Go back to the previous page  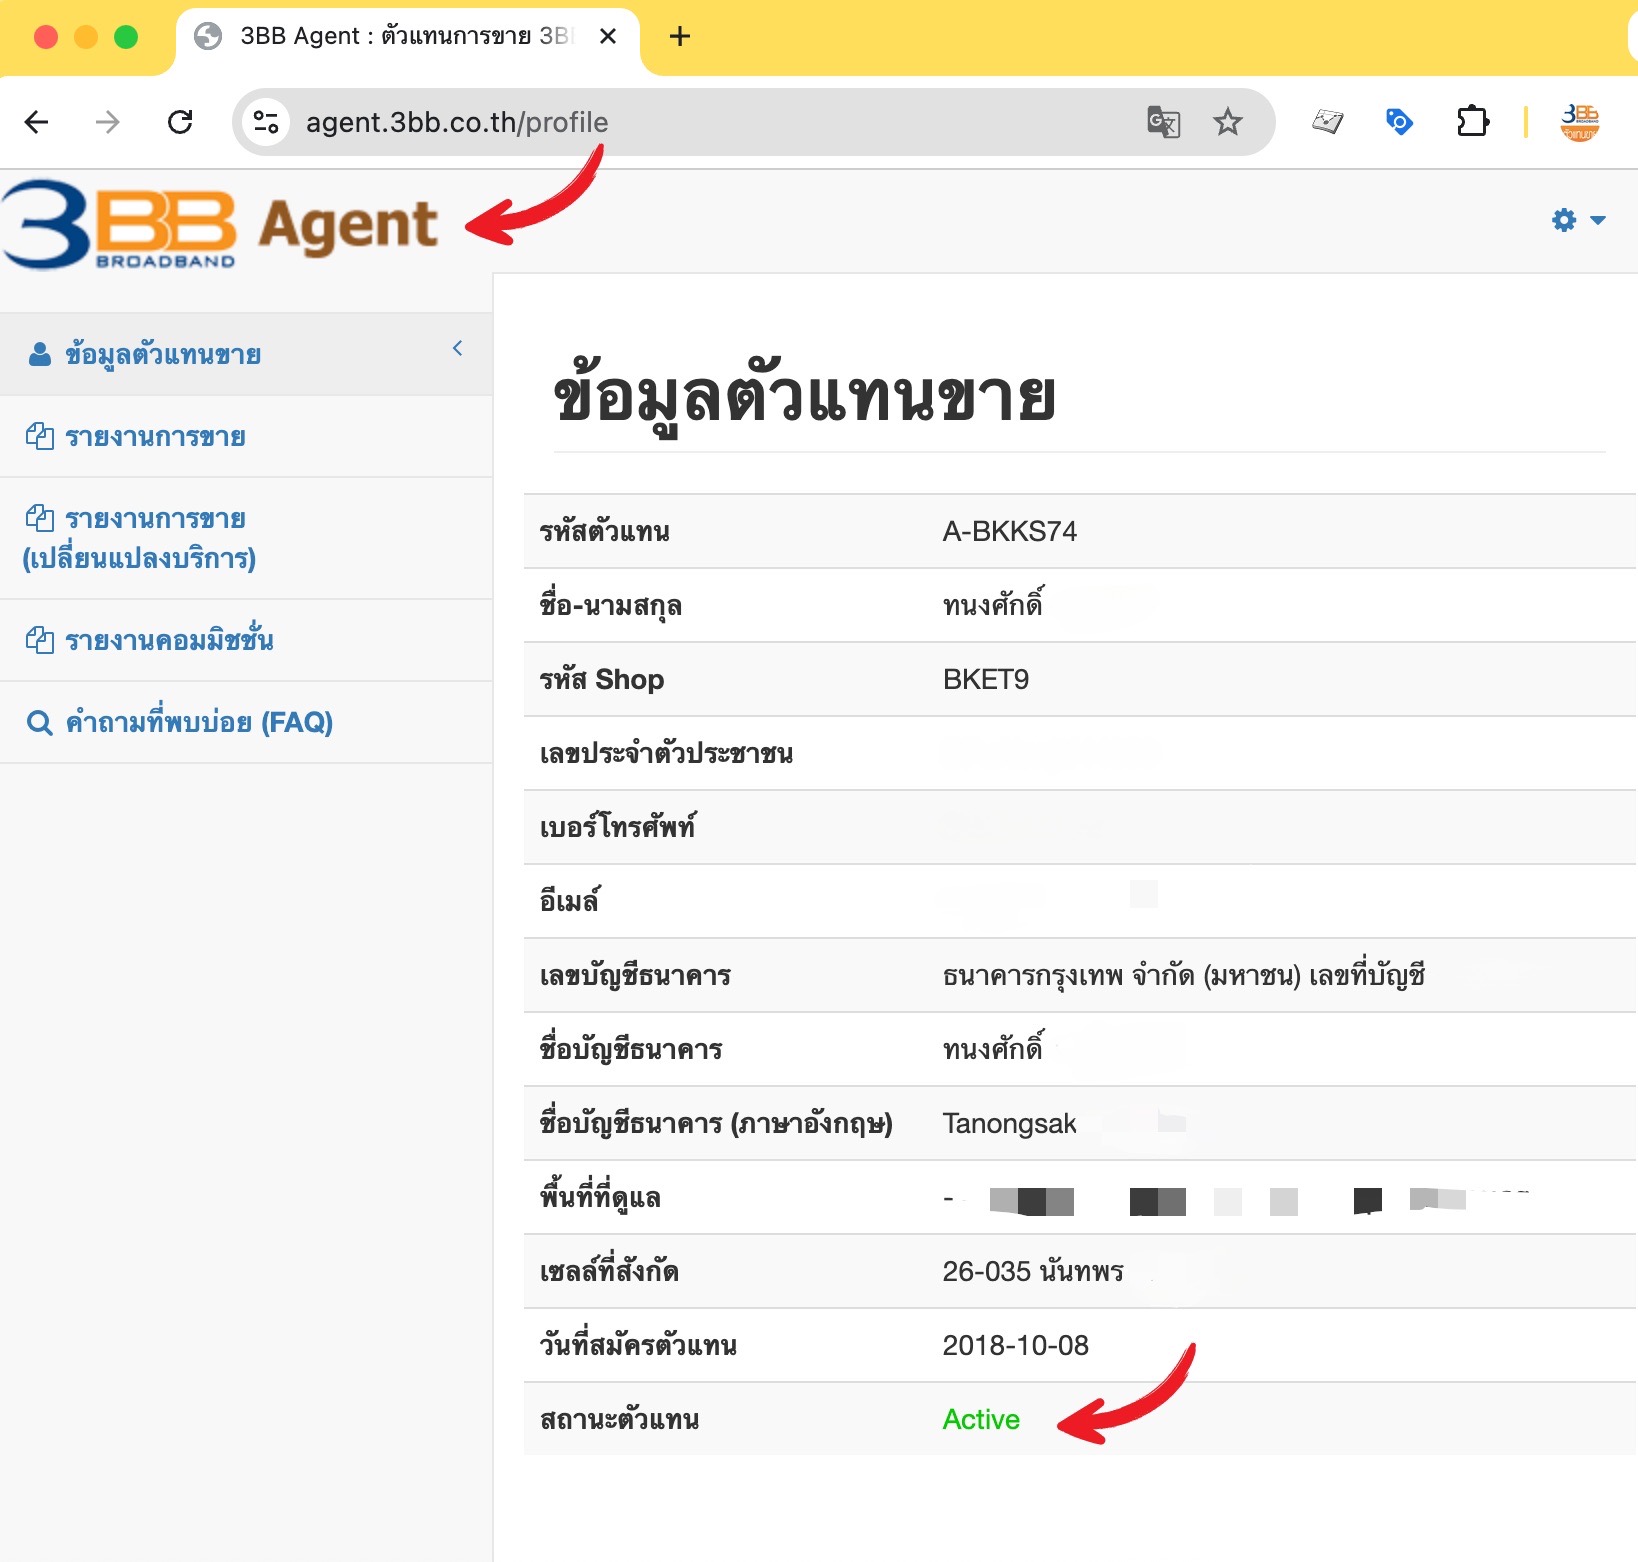(37, 122)
